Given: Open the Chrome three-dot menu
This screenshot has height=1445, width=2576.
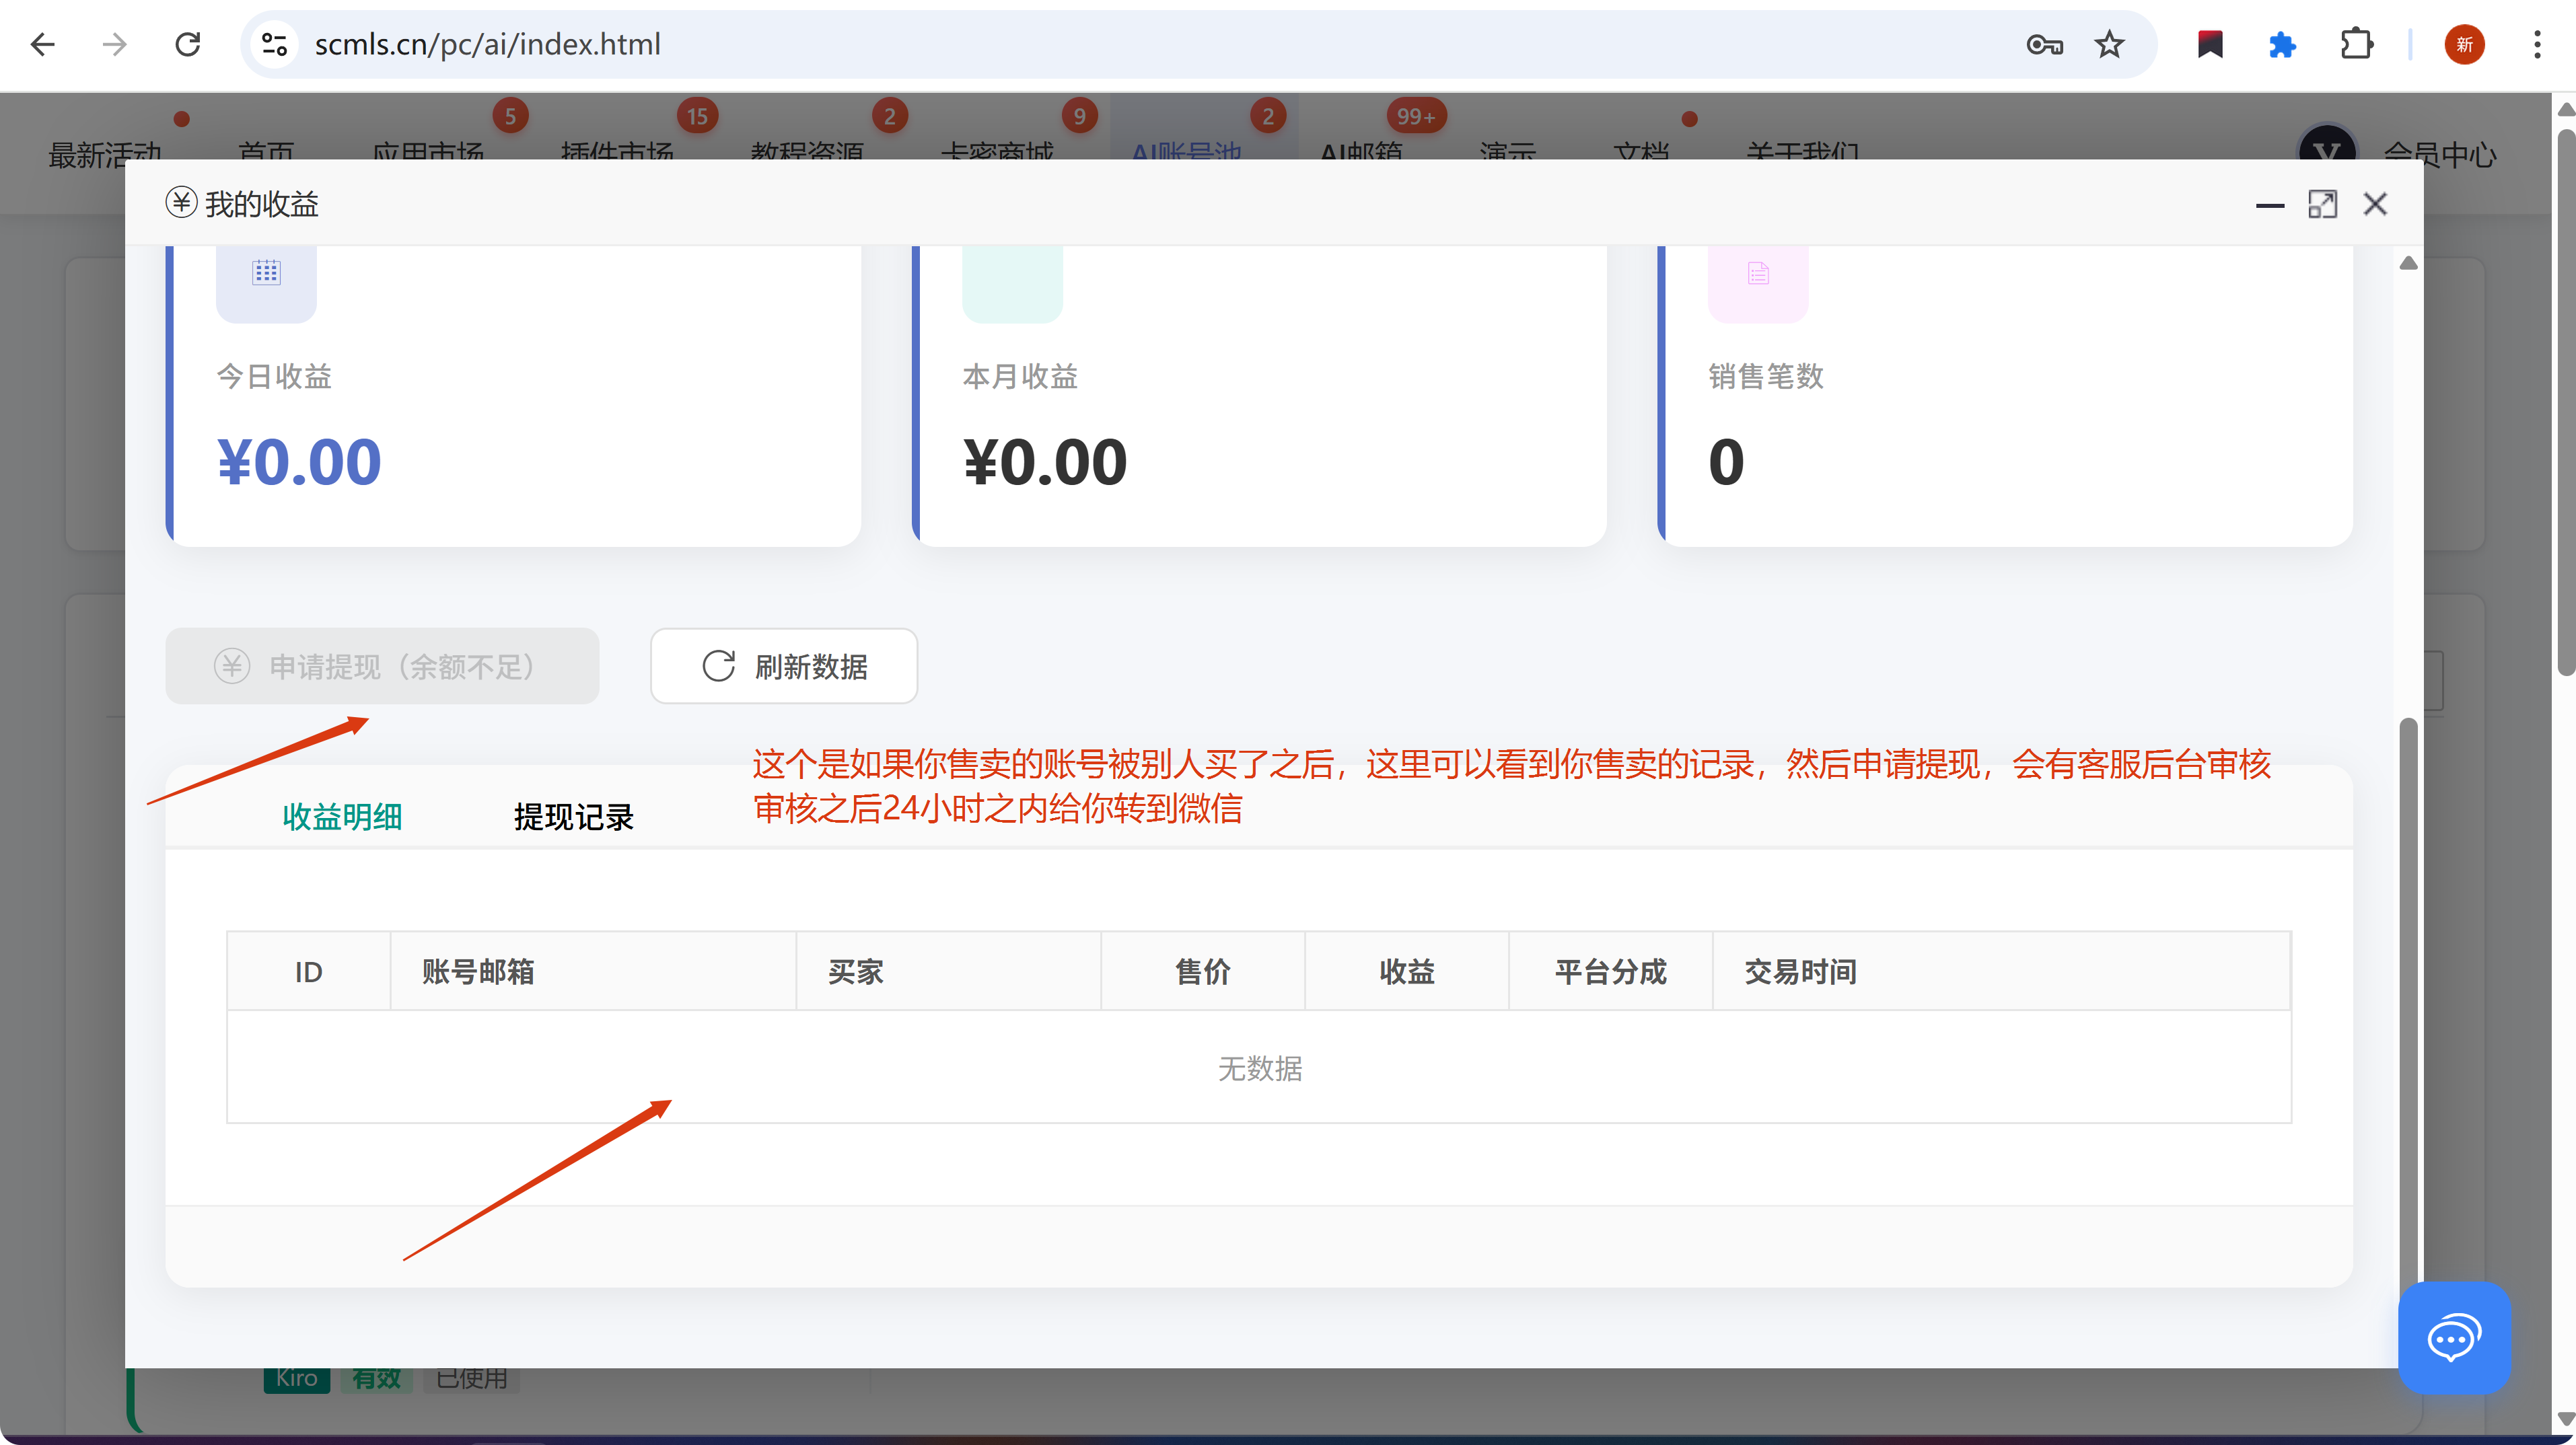Looking at the screenshot, I should pyautogui.click(x=2537, y=44).
